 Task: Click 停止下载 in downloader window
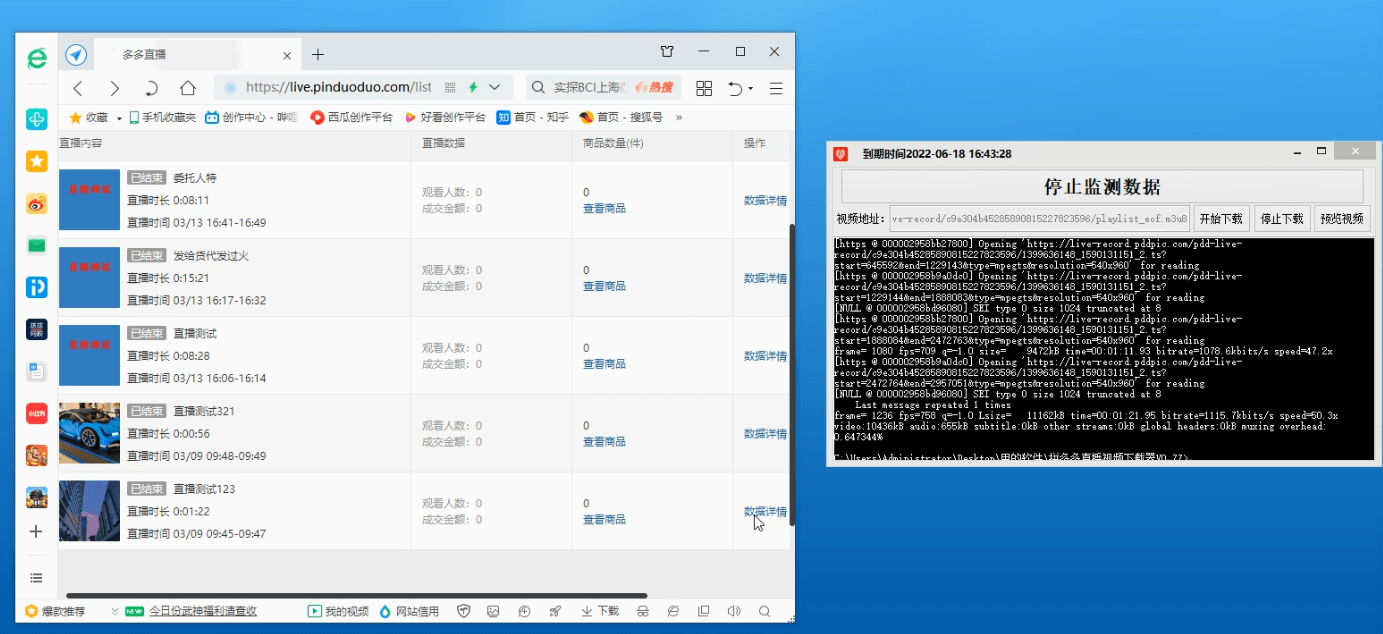(x=1282, y=218)
